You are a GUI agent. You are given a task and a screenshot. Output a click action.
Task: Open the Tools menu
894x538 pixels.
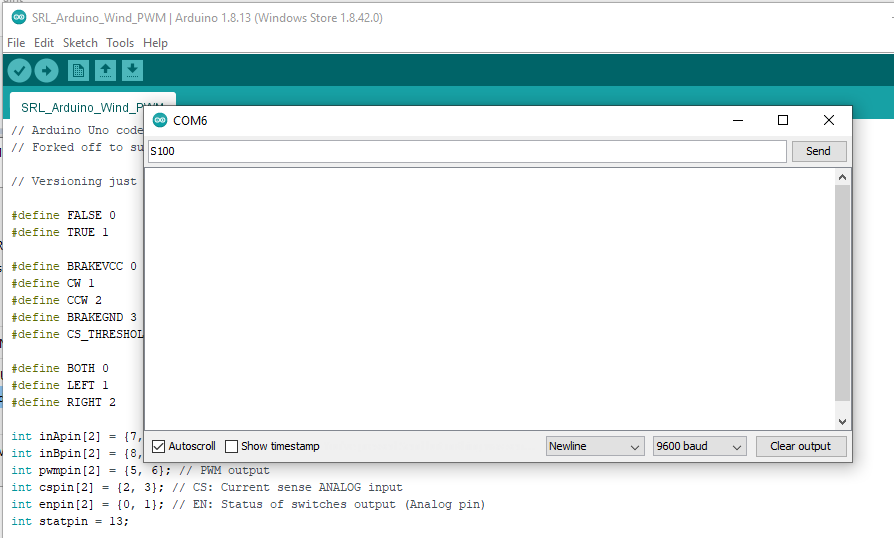coord(120,43)
